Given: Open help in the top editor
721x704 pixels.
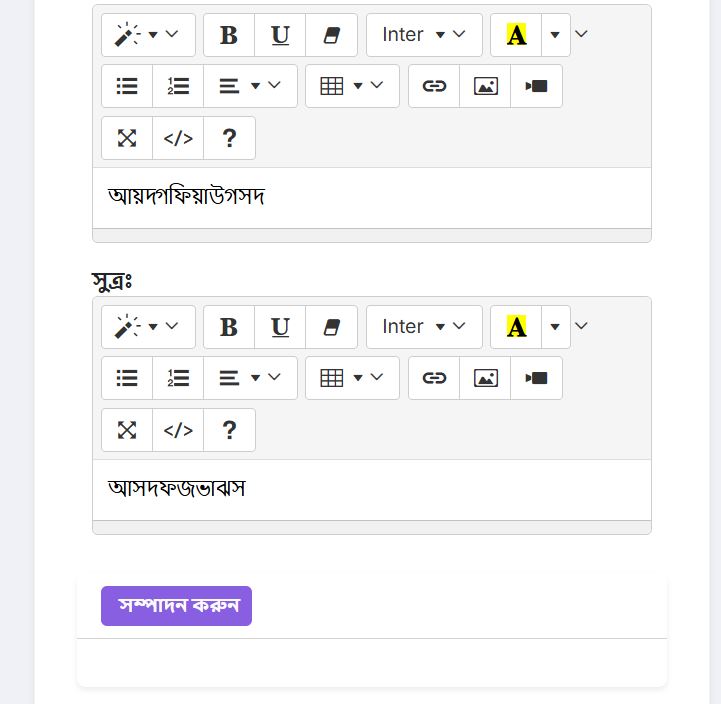Looking at the screenshot, I should (229, 138).
